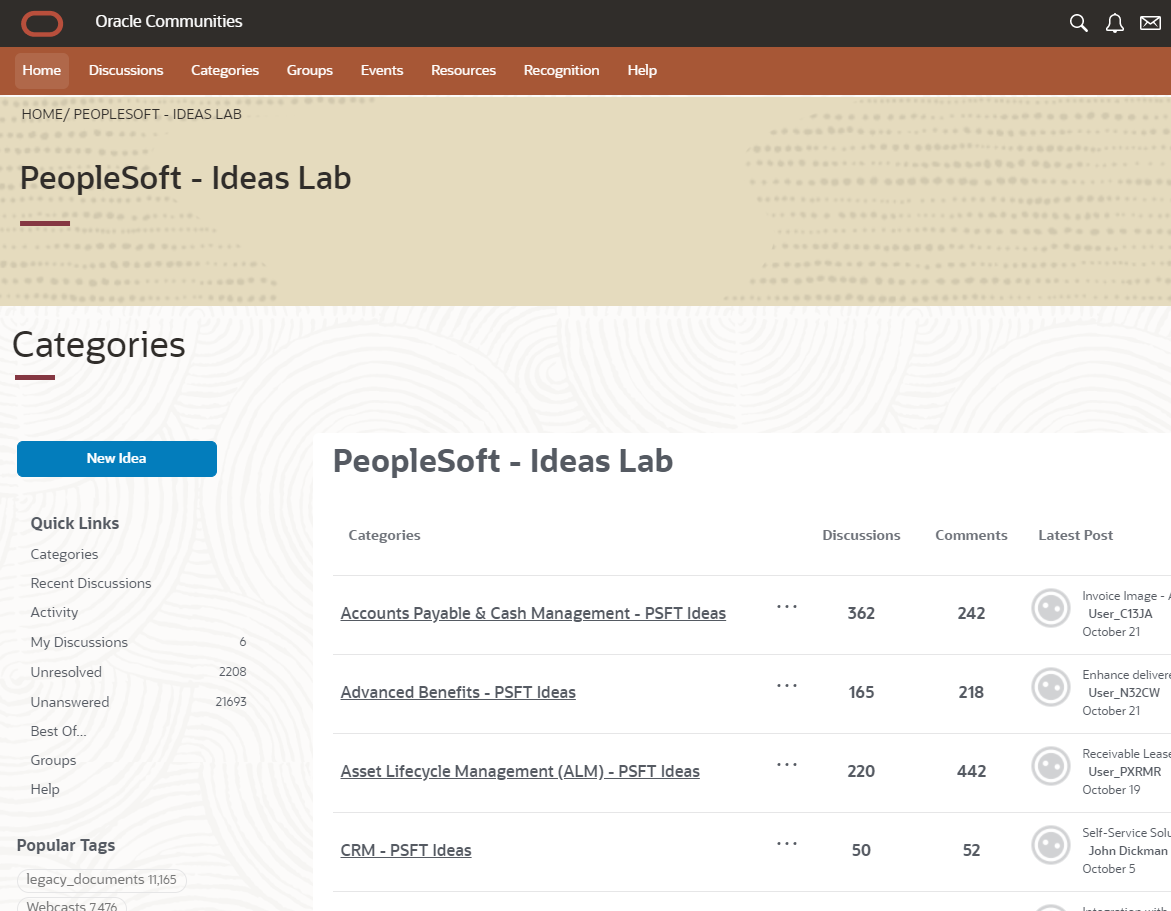
Task: Go to the Recognition menu
Action: coord(561,70)
